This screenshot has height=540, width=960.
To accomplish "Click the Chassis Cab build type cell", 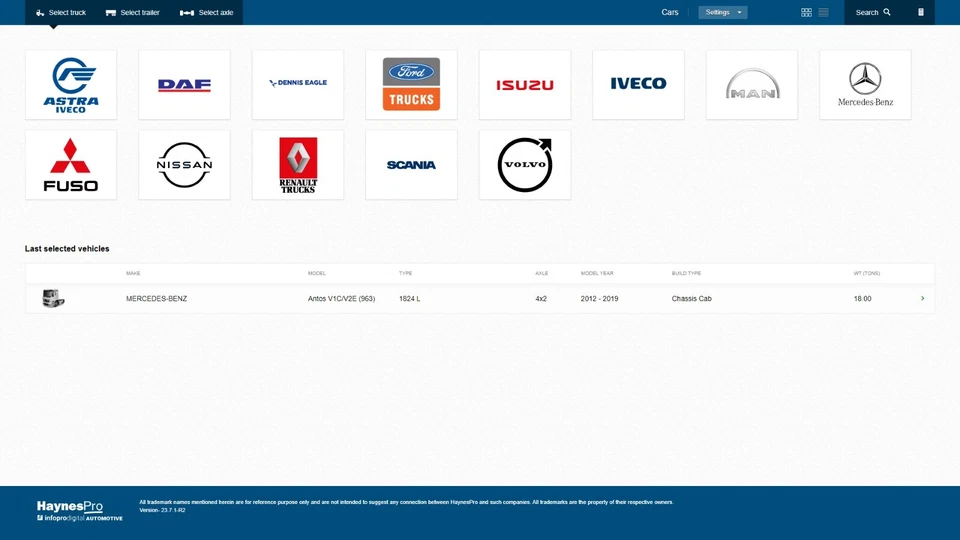I will coord(692,299).
